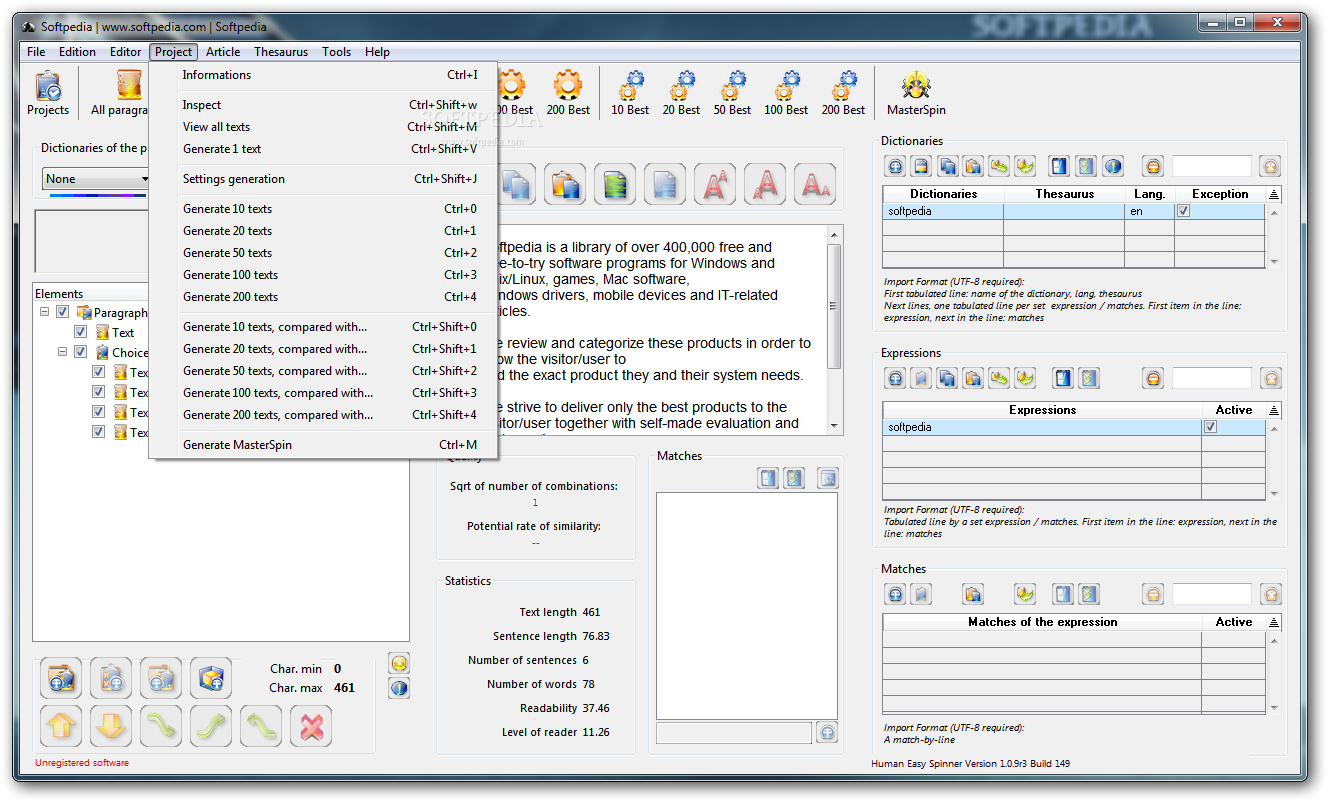
Task: Toggle the Active checkbox for softpedia expression
Action: tap(1211, 427)
